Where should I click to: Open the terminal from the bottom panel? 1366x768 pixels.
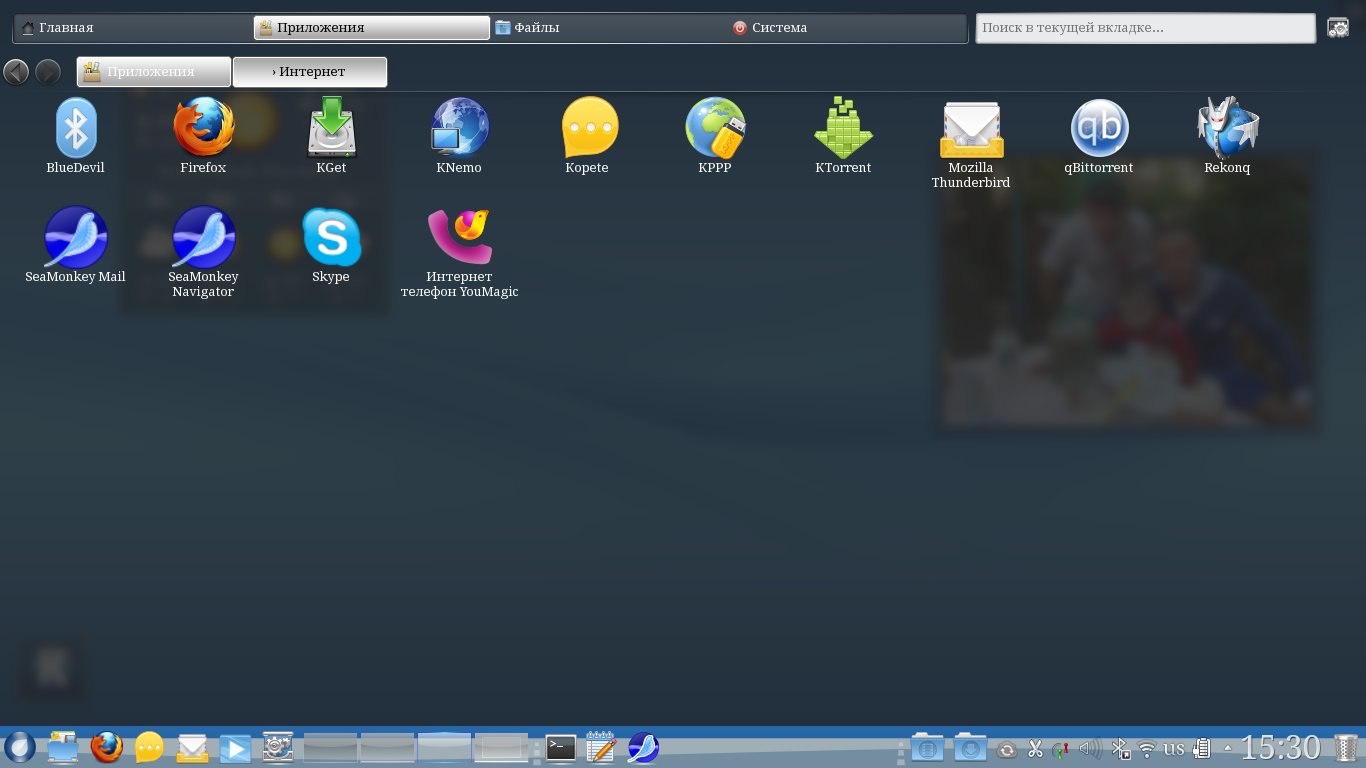[x=560, y=747]
